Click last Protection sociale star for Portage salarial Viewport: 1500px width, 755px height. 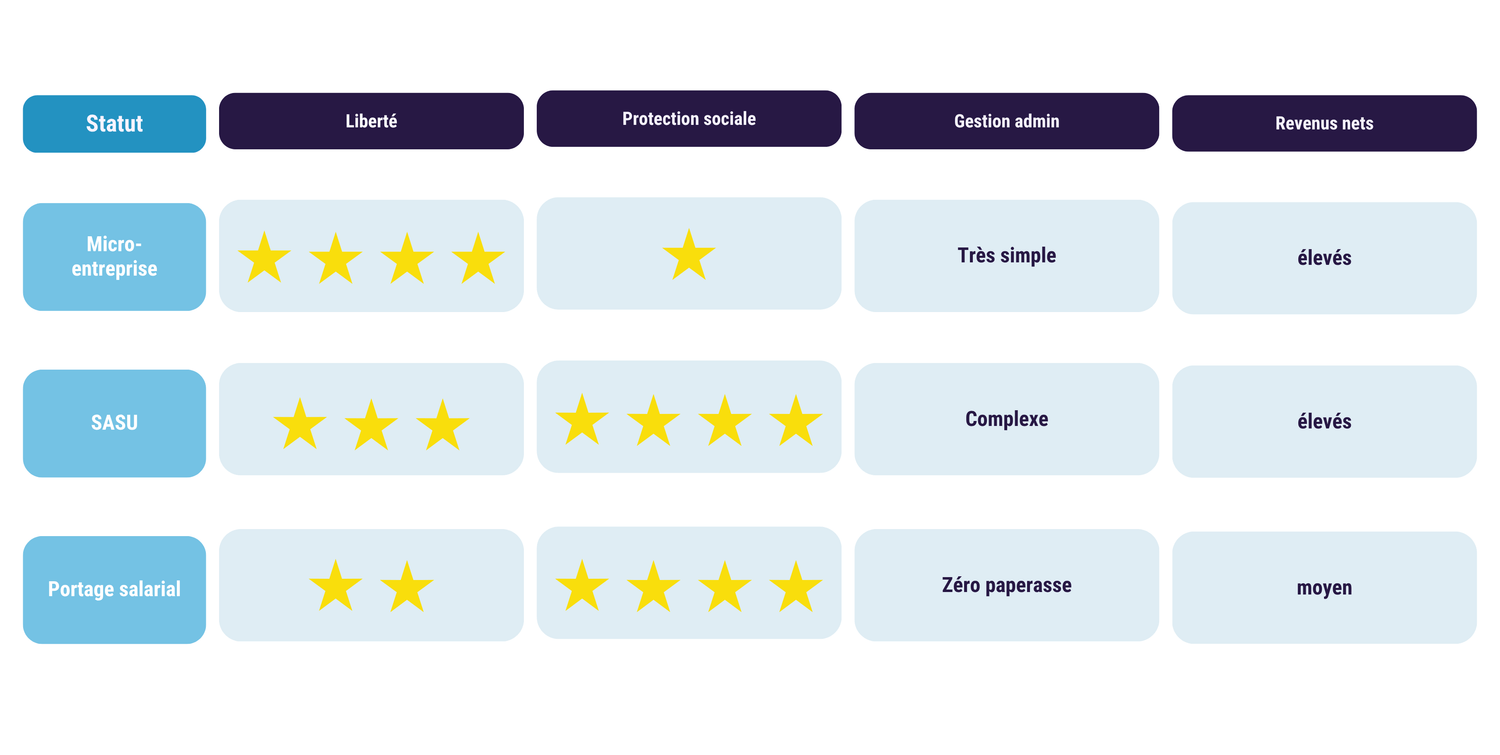coord(796,587)
